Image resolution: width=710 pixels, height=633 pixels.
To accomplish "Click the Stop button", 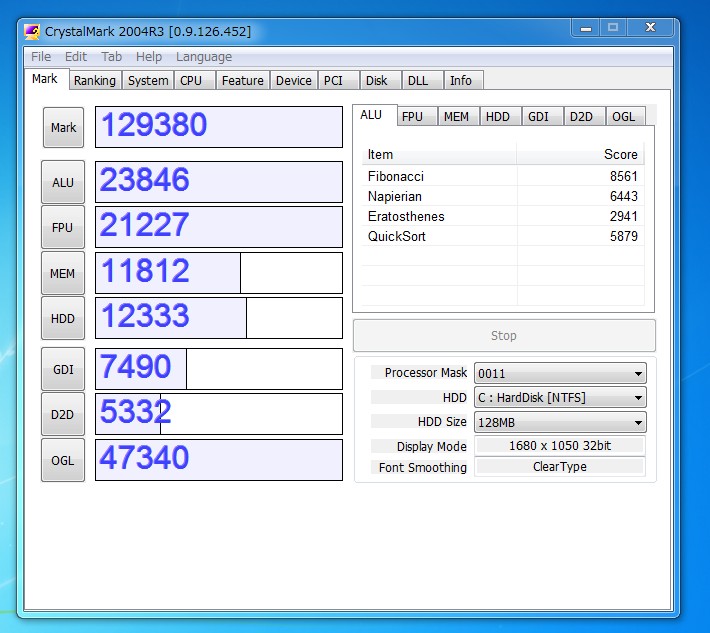I will click(504, 336).
